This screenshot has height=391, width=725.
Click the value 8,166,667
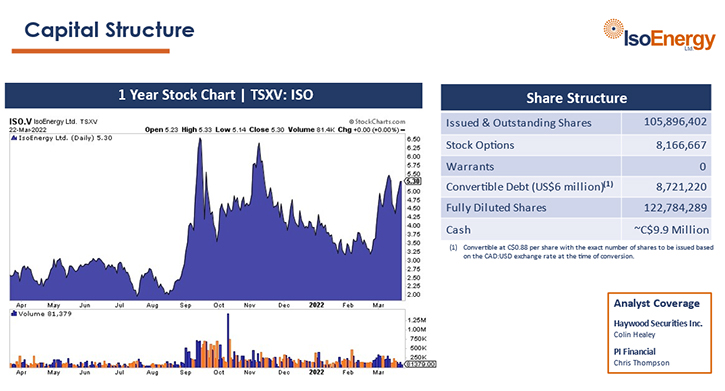coord(681,145)
